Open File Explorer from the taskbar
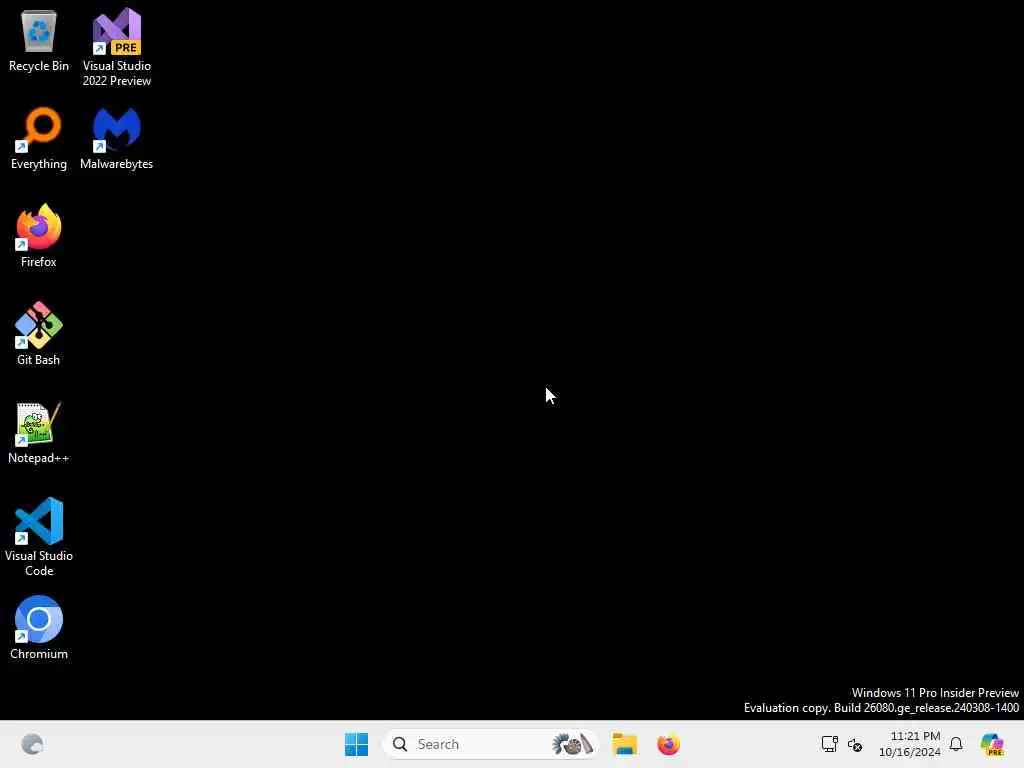This screenshot has width=1024, height=768. (x=624, y=744)
